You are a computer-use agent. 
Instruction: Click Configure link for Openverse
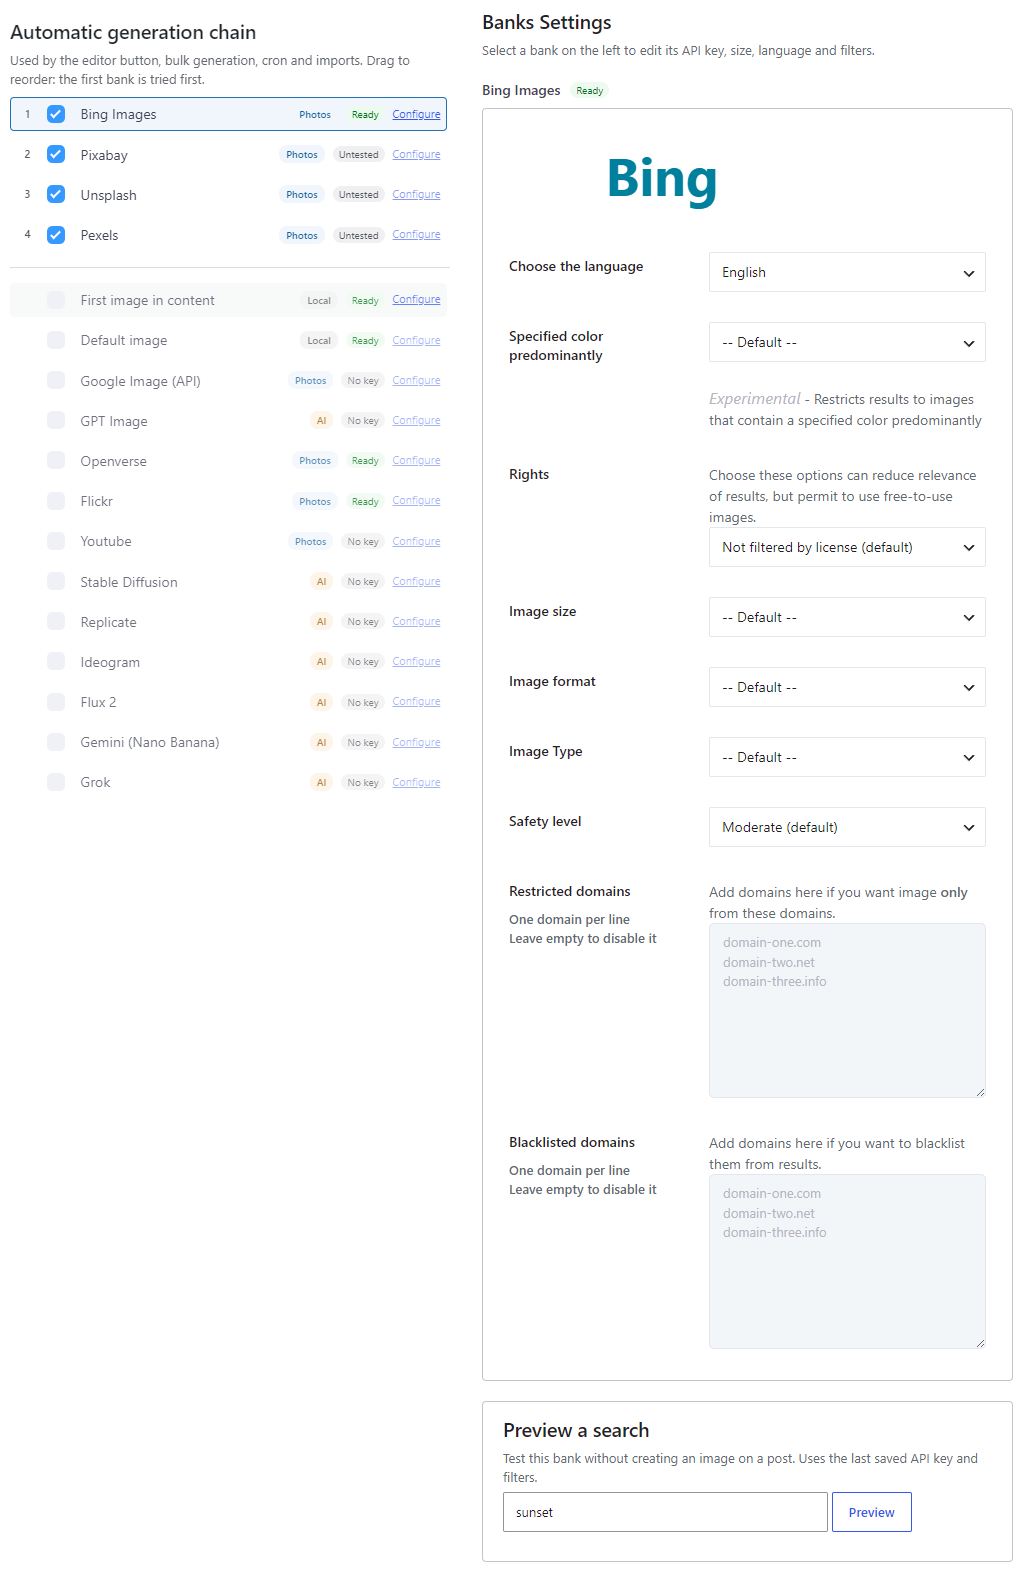(416, 460)
